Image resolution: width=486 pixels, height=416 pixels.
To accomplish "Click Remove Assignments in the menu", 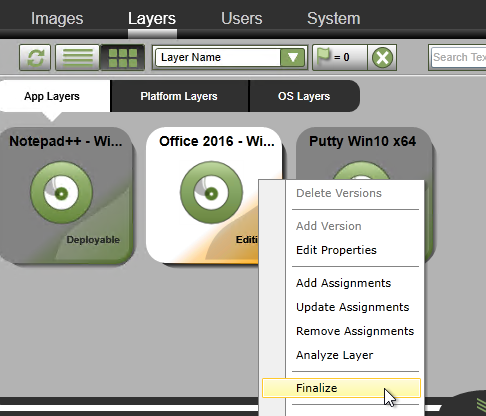I will click(355, 331).
